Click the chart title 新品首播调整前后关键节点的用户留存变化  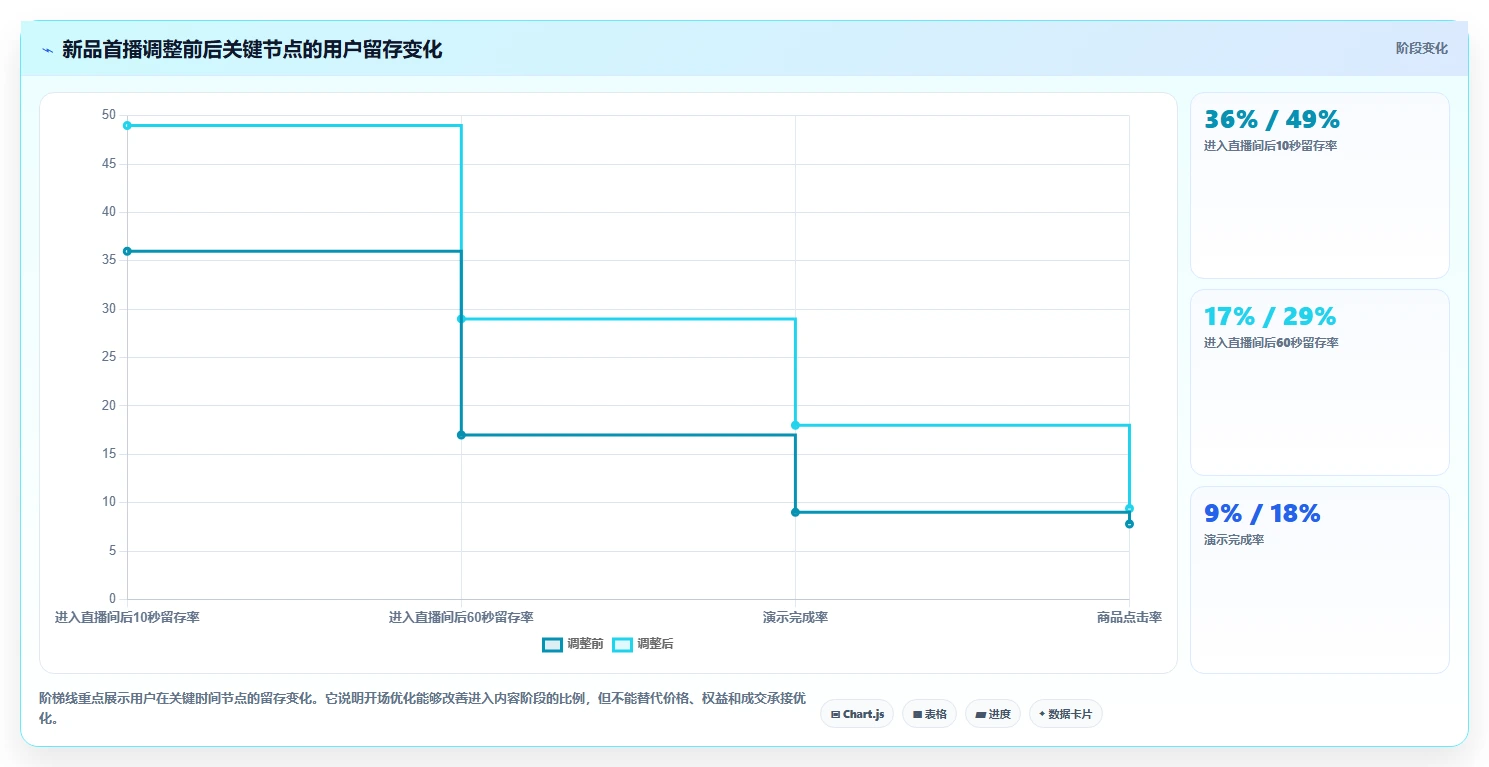(252, 50)
